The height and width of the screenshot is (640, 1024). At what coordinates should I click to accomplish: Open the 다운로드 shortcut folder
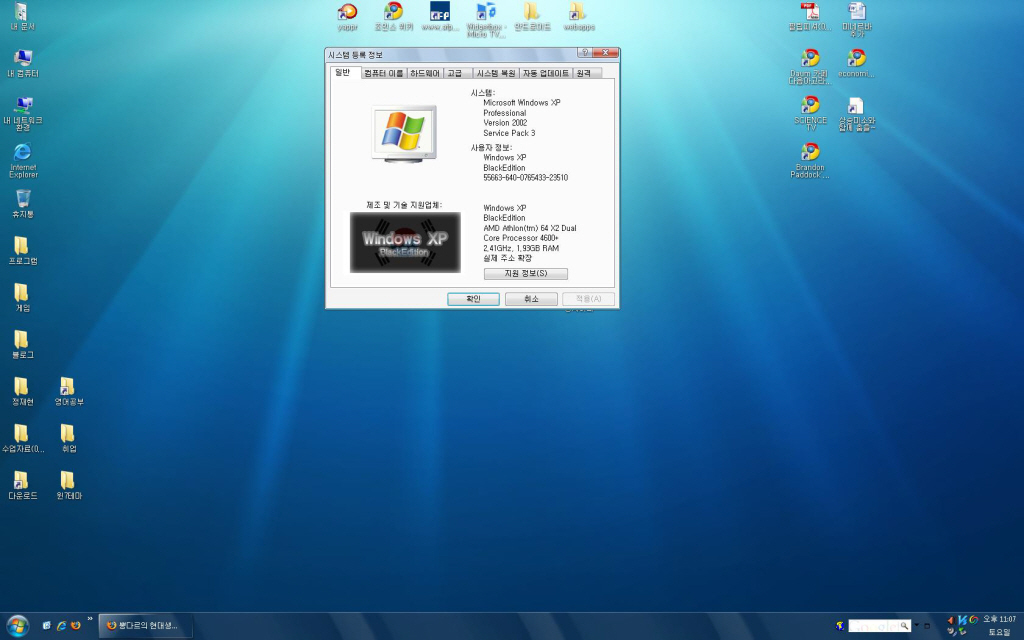pyautogui.click(x=23, y=486)
